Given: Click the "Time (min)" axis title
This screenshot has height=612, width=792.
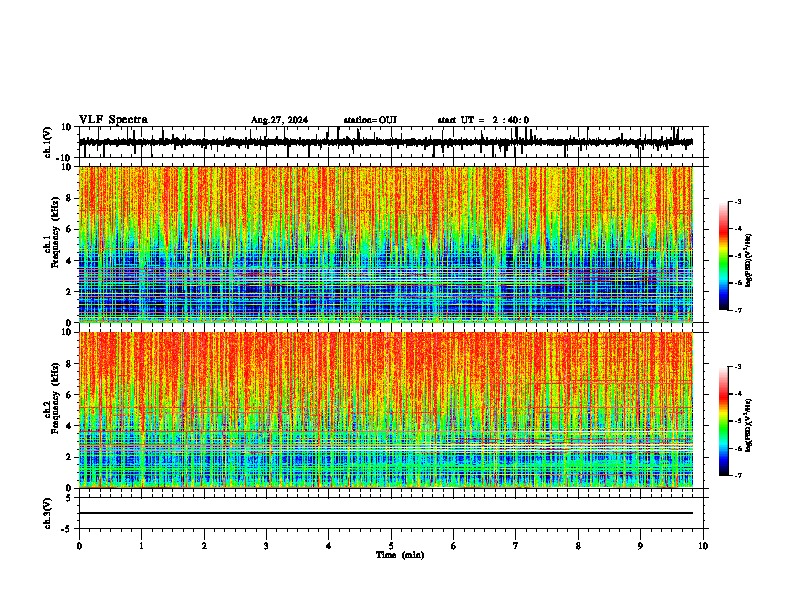Looking at the screenshot, I should click(400, 555).
